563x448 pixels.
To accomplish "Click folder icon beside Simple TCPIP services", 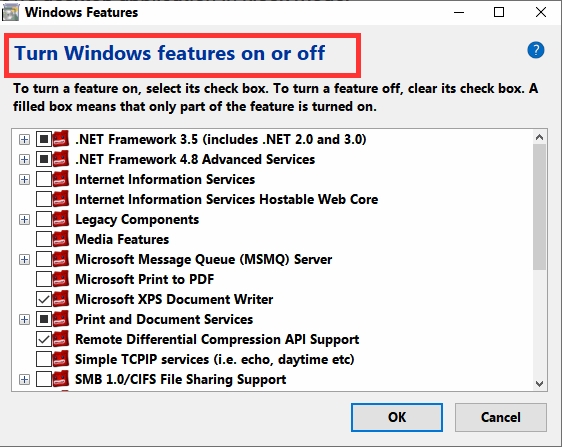I will point(61,359).
